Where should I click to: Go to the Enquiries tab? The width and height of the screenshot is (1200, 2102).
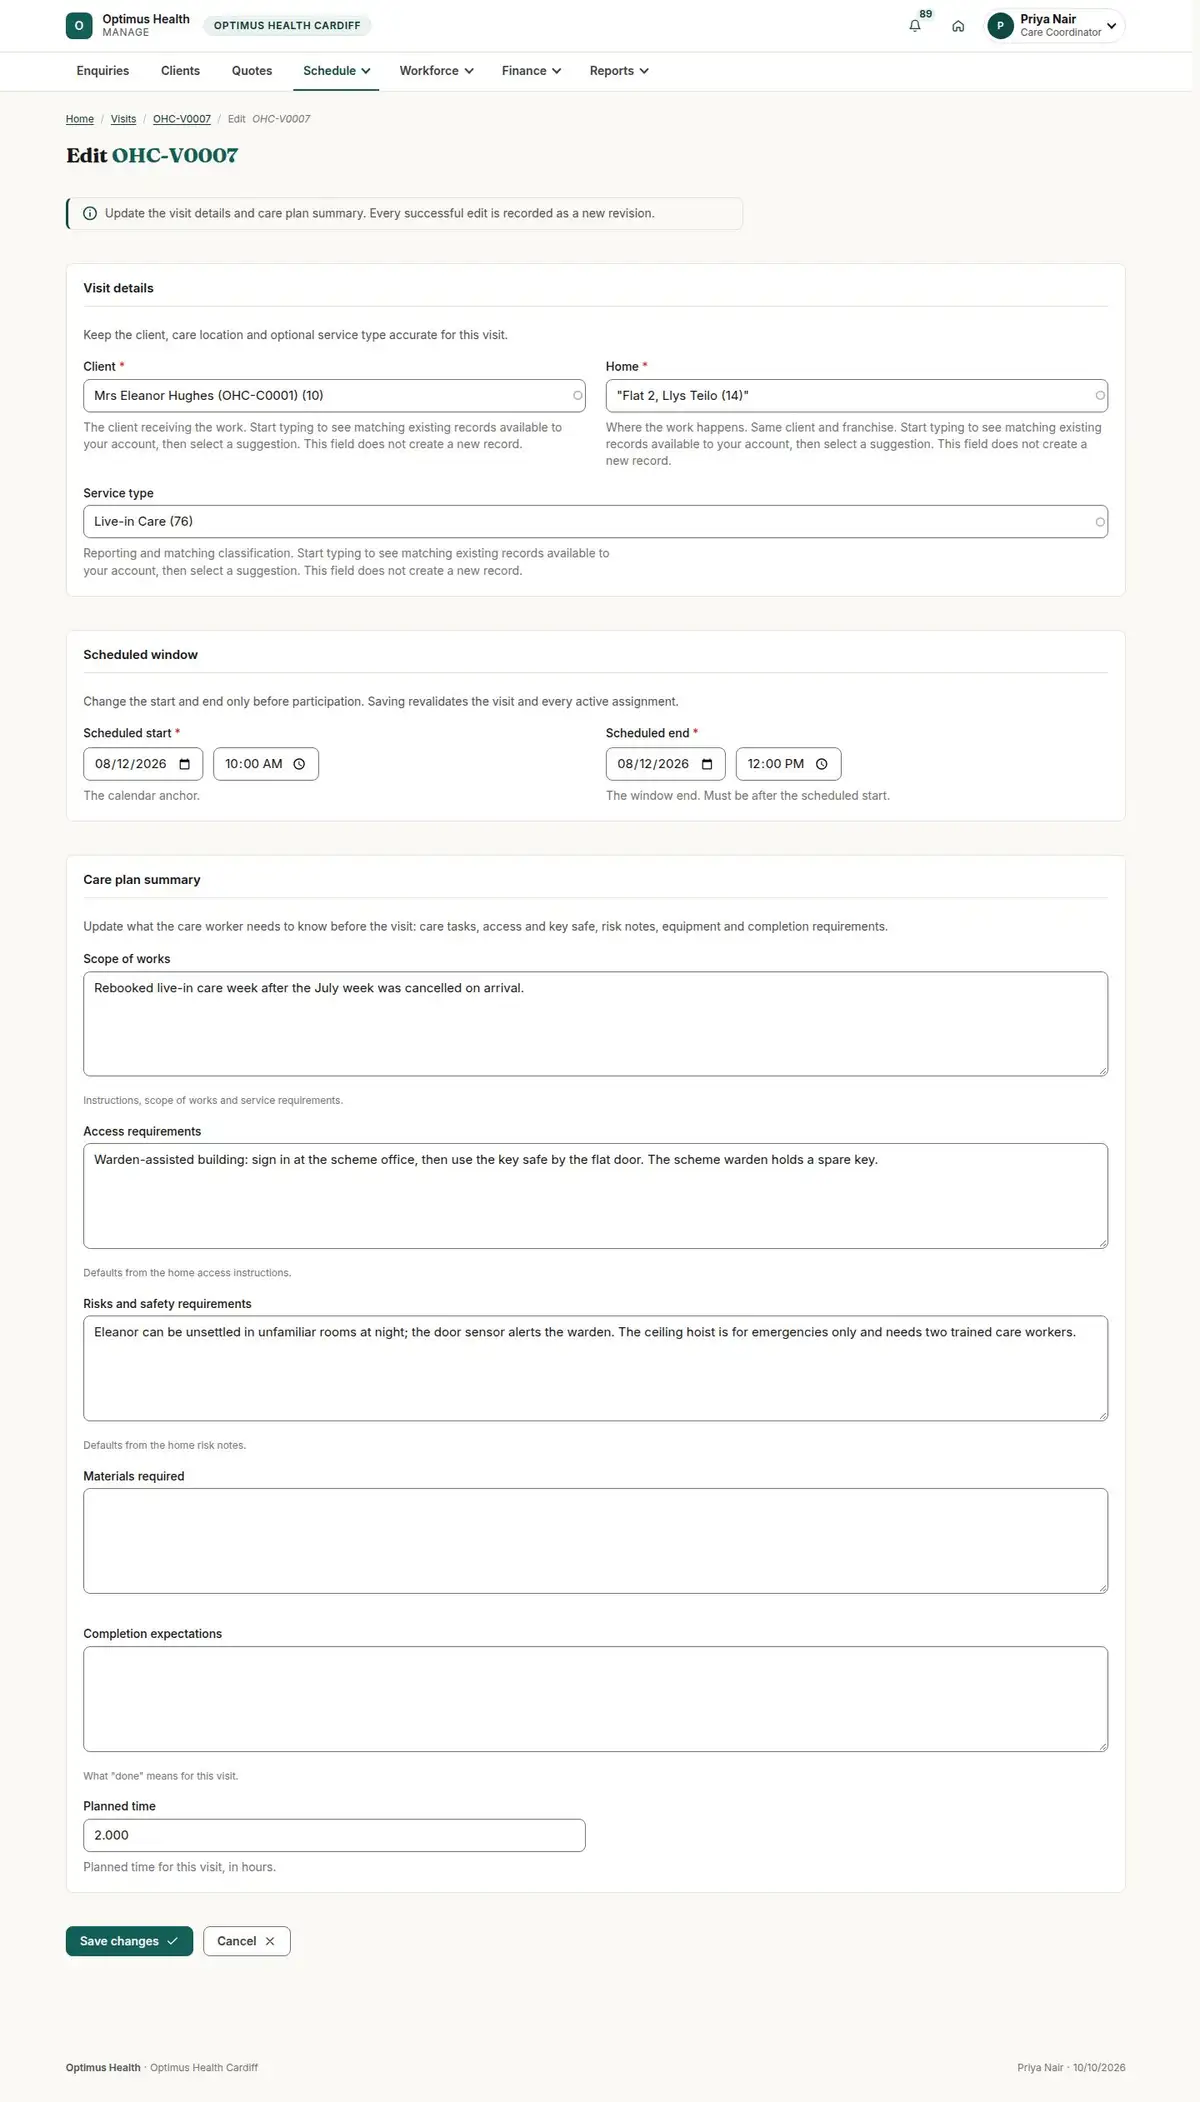(103, 71)
